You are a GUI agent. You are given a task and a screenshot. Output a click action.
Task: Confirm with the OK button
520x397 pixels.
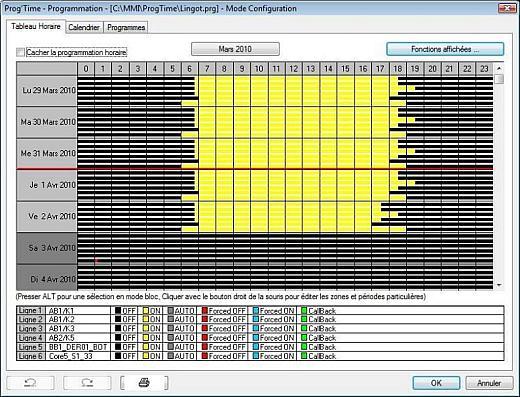pos(436,383)
